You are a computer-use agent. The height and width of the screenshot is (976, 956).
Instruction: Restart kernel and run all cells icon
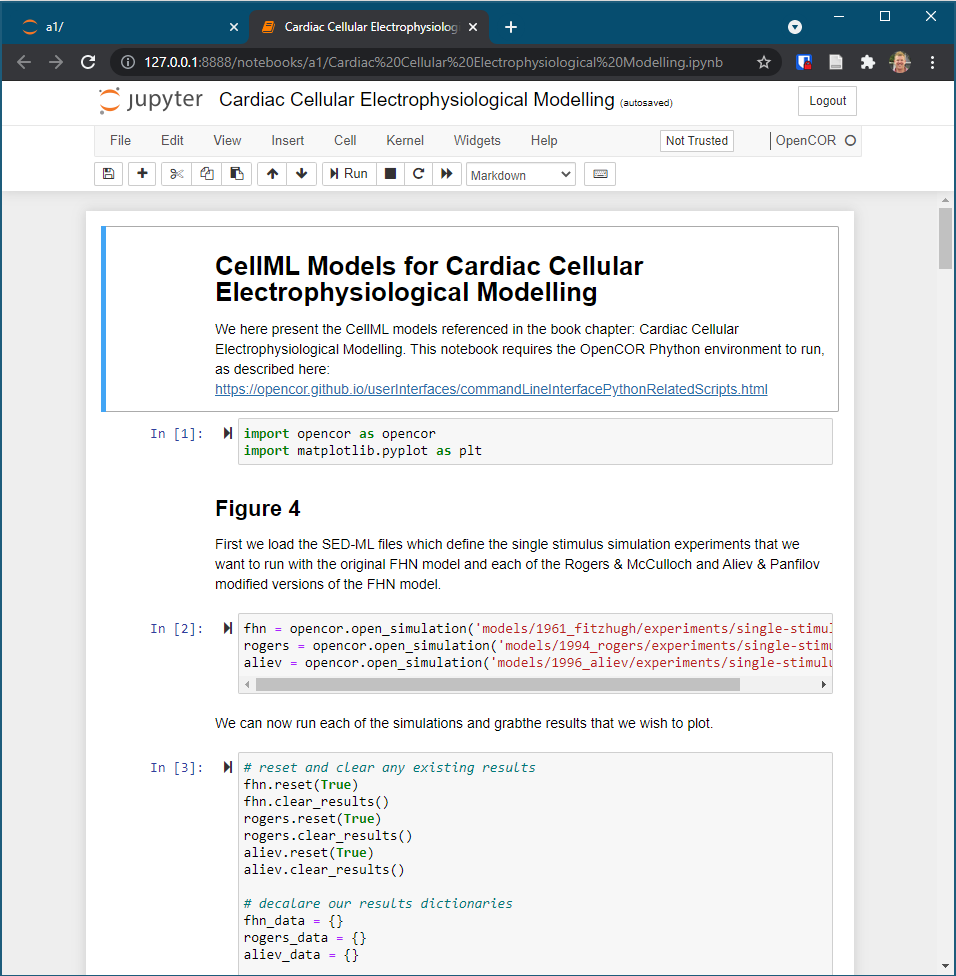(x=447, y=174)
